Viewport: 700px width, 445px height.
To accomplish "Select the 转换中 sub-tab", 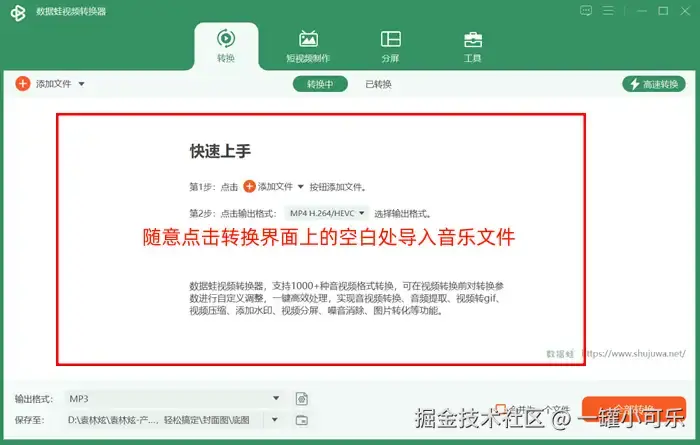I will point(320,84).
